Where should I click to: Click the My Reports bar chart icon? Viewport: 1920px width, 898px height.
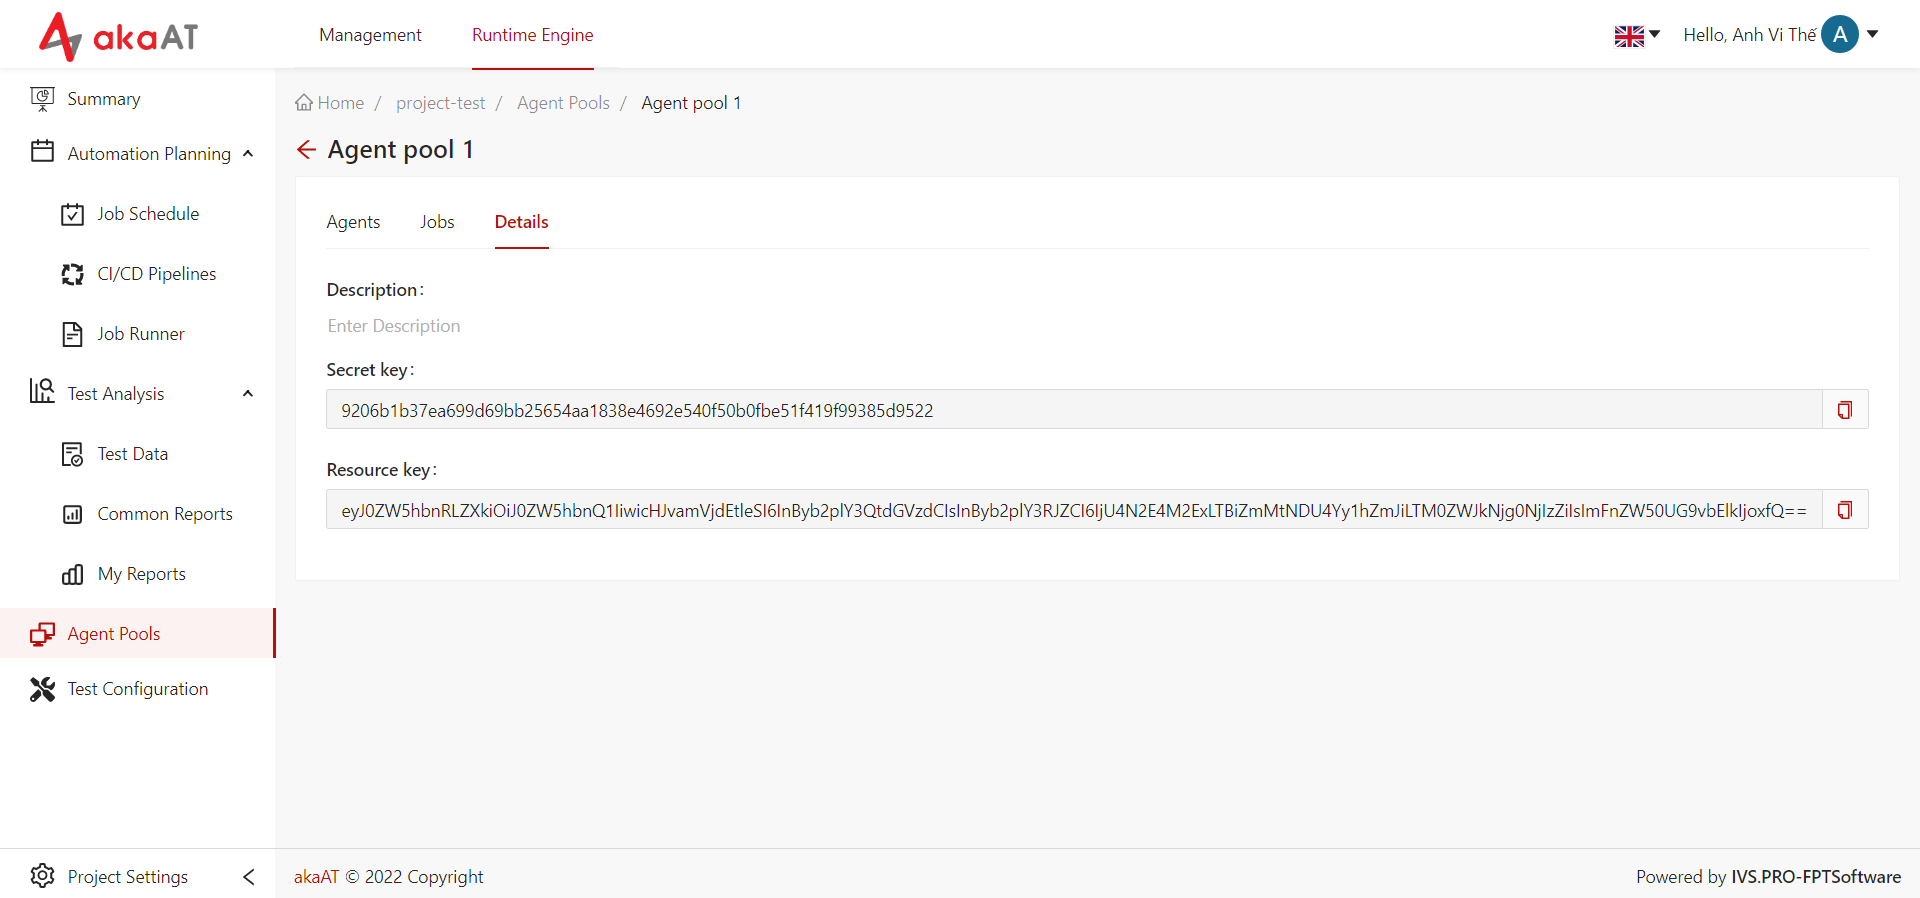[72, 574]
